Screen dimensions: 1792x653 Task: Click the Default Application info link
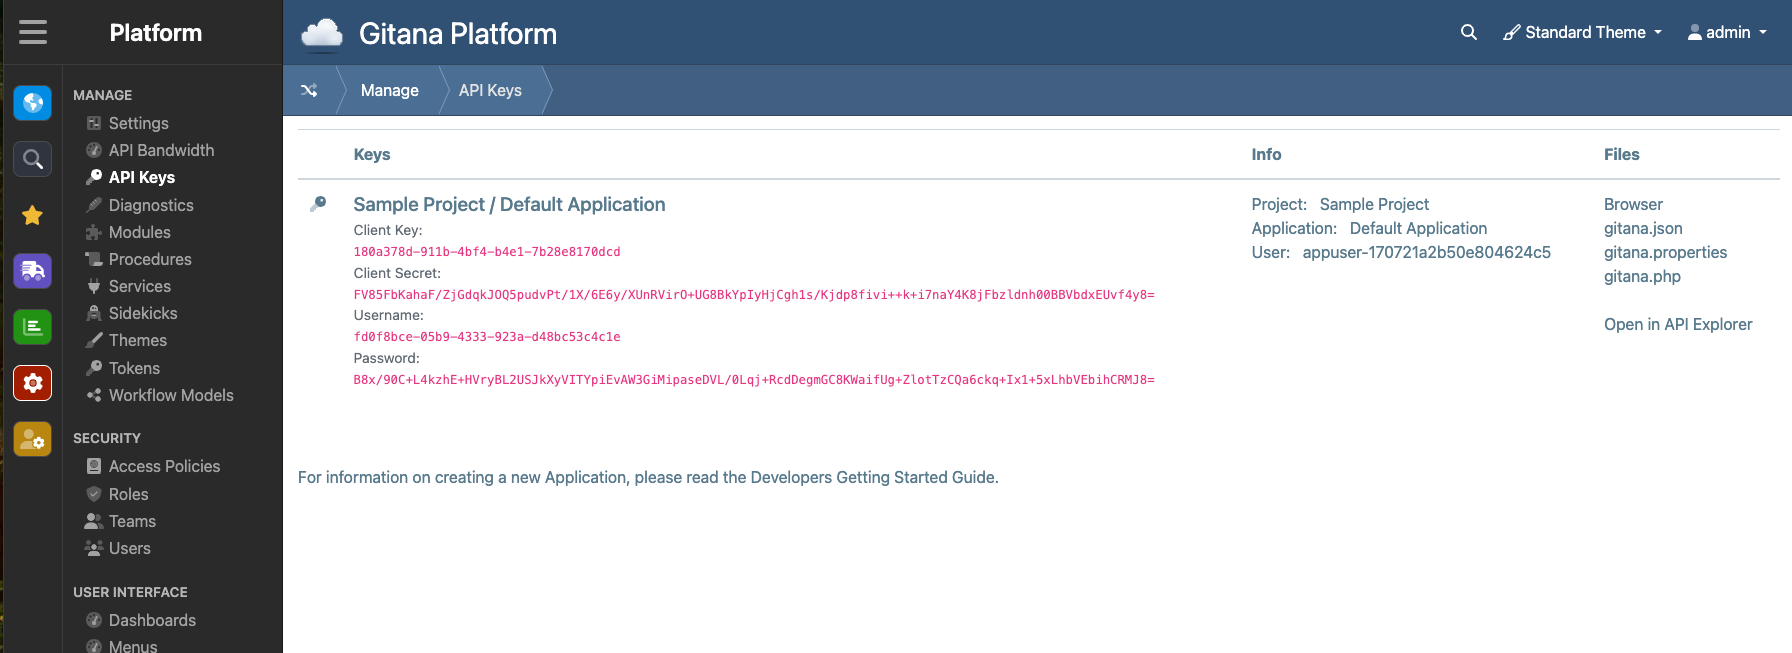[x=1418, y=228]
